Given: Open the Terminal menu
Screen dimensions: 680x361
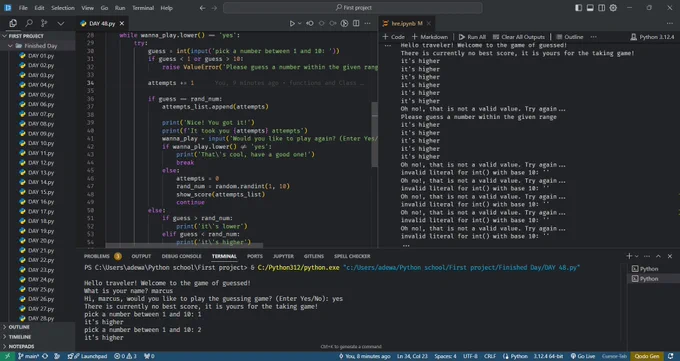Looking at the screenshot, I should (x=143, y=8).
